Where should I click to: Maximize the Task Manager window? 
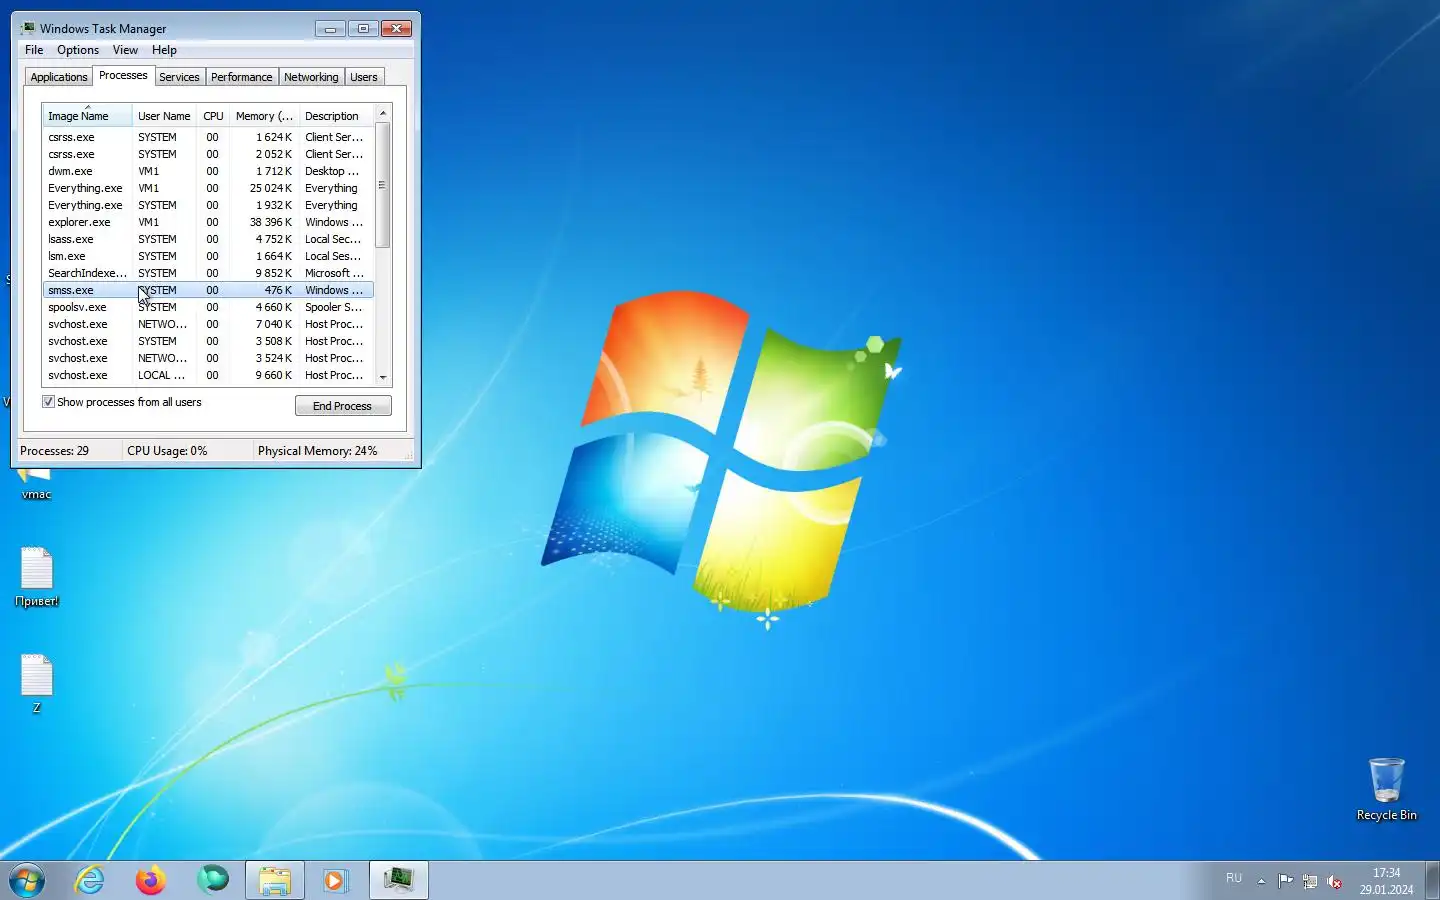coord(363,29)
